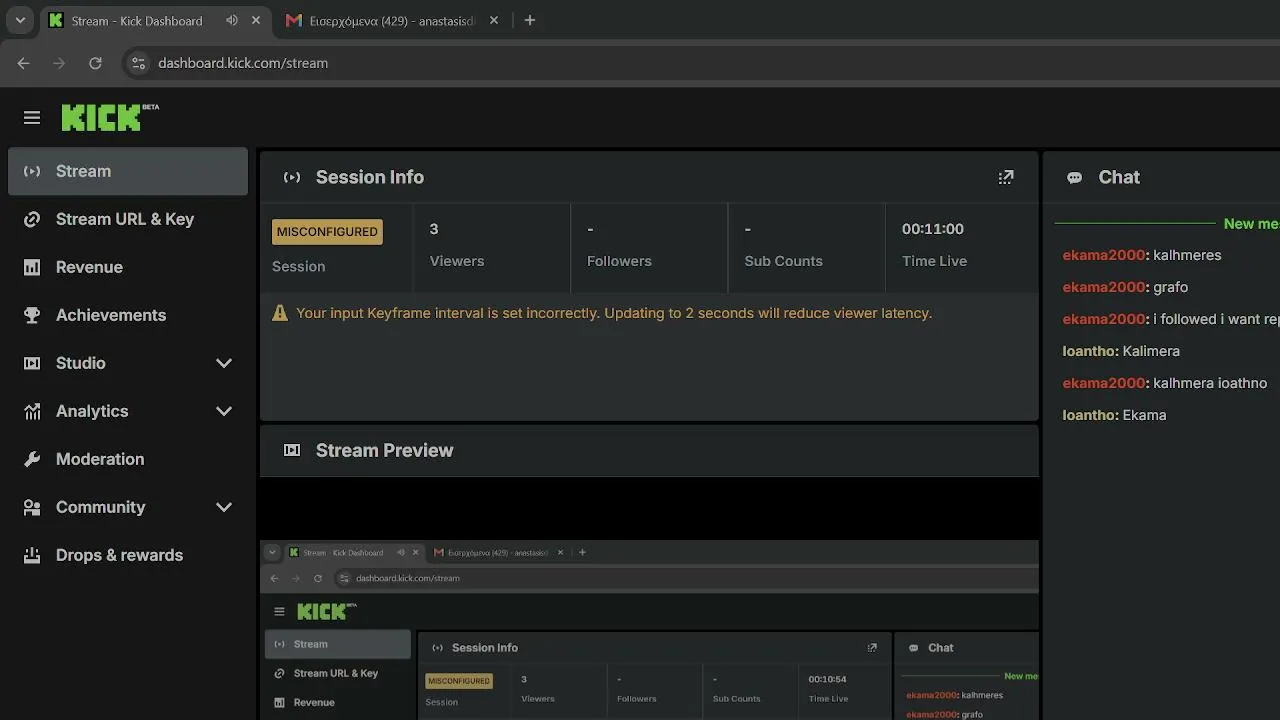
Task: Click the MISCONFIGURED session badge
Action: coord(327,231)
